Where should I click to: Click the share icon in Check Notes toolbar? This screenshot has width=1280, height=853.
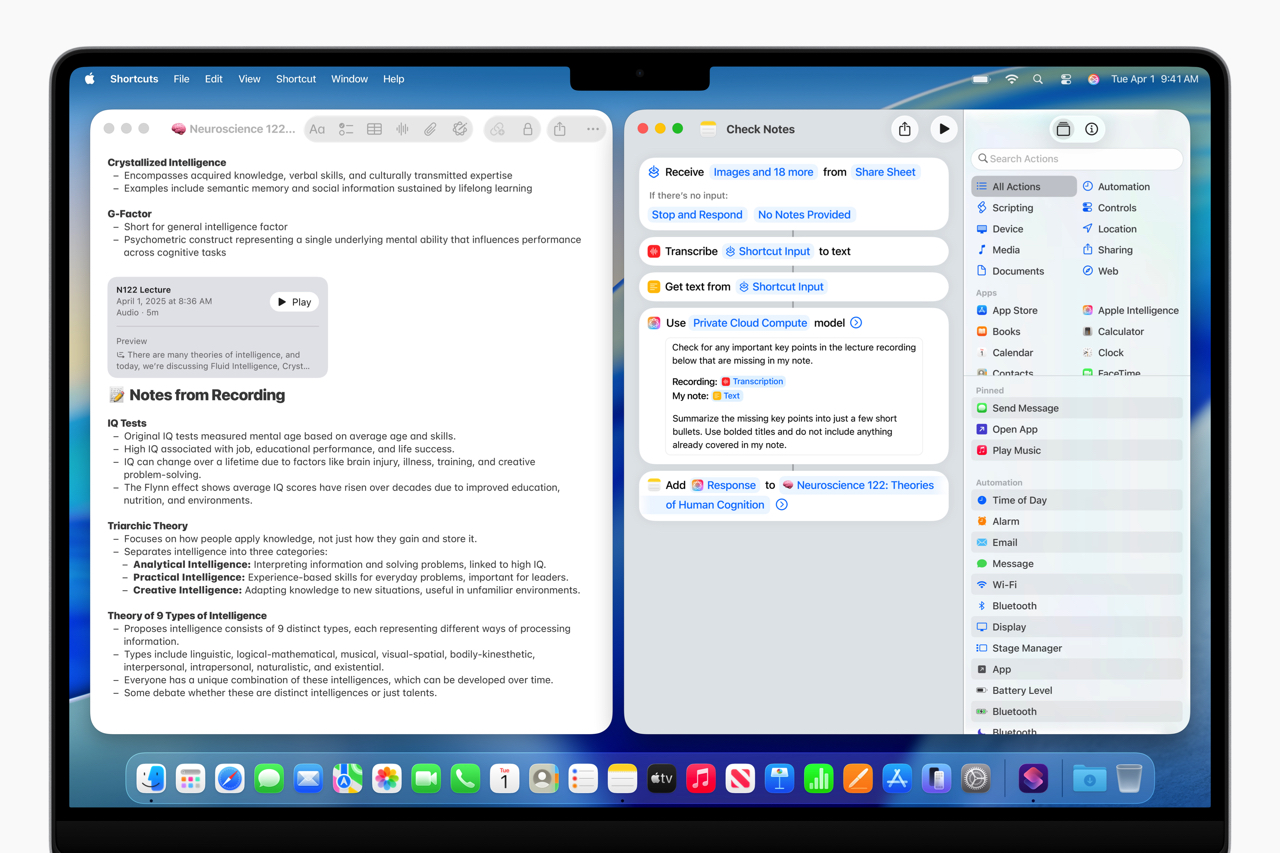click(x=905, y=129)
